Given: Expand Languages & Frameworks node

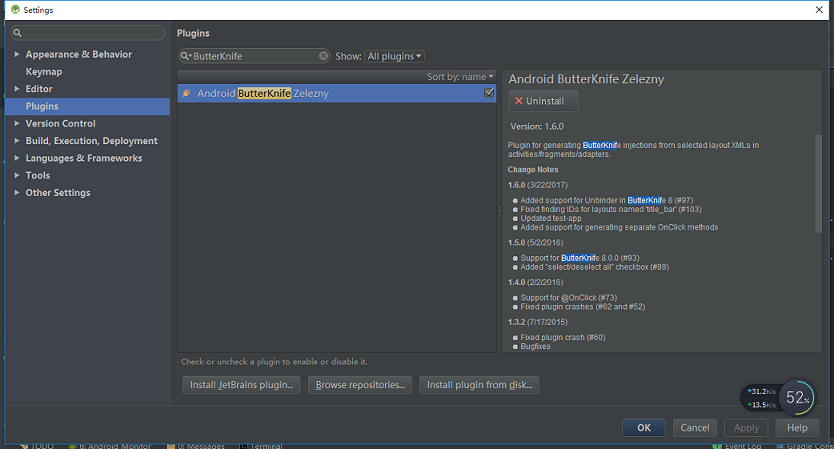Looking at the screenshot, I should (17, 158).
